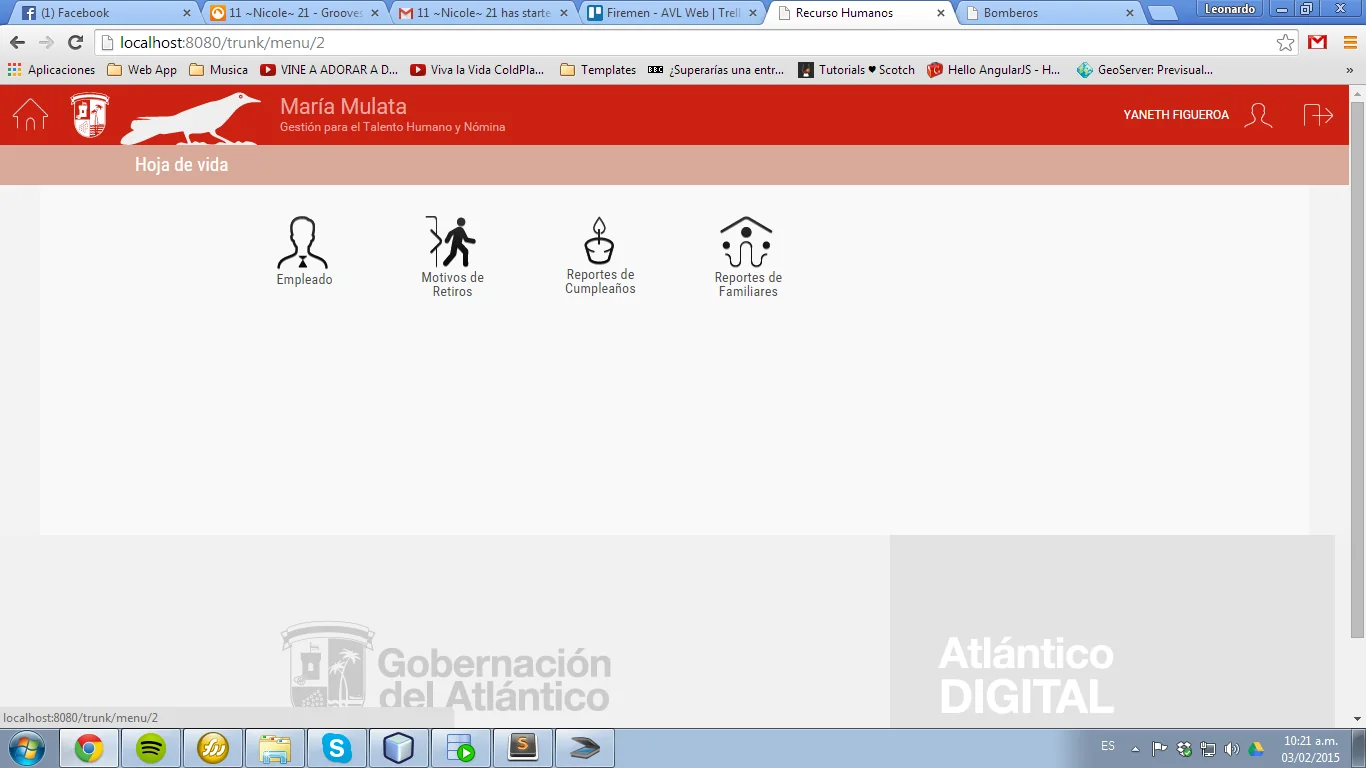Open the Windows Start menu
The height and width of the screenshot is (768, 1366).
(x=27, y=748)
